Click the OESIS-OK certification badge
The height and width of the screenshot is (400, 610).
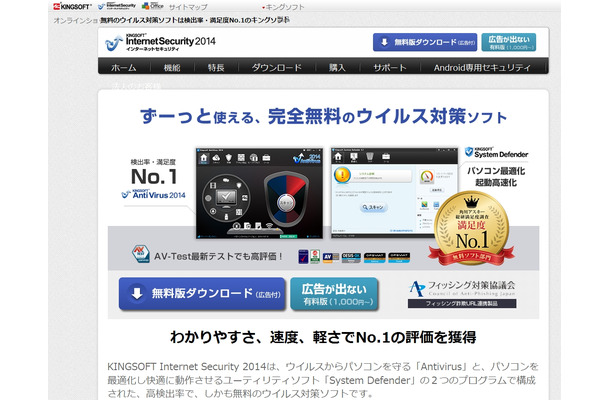click(351, 258)
